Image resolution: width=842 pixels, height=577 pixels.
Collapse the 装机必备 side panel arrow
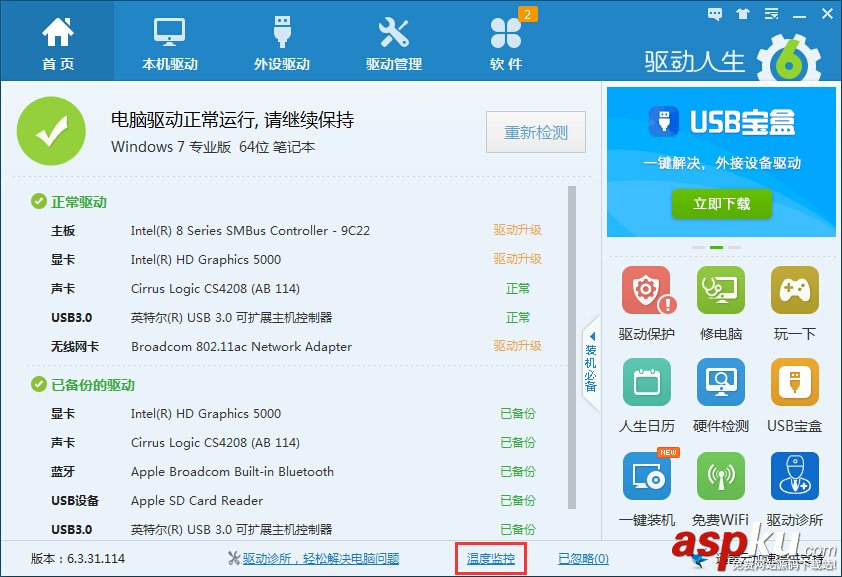(592, 337)
